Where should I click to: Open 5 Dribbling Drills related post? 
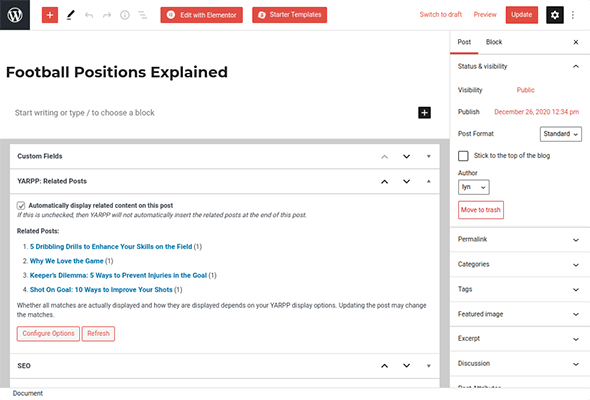click(111, 247)
